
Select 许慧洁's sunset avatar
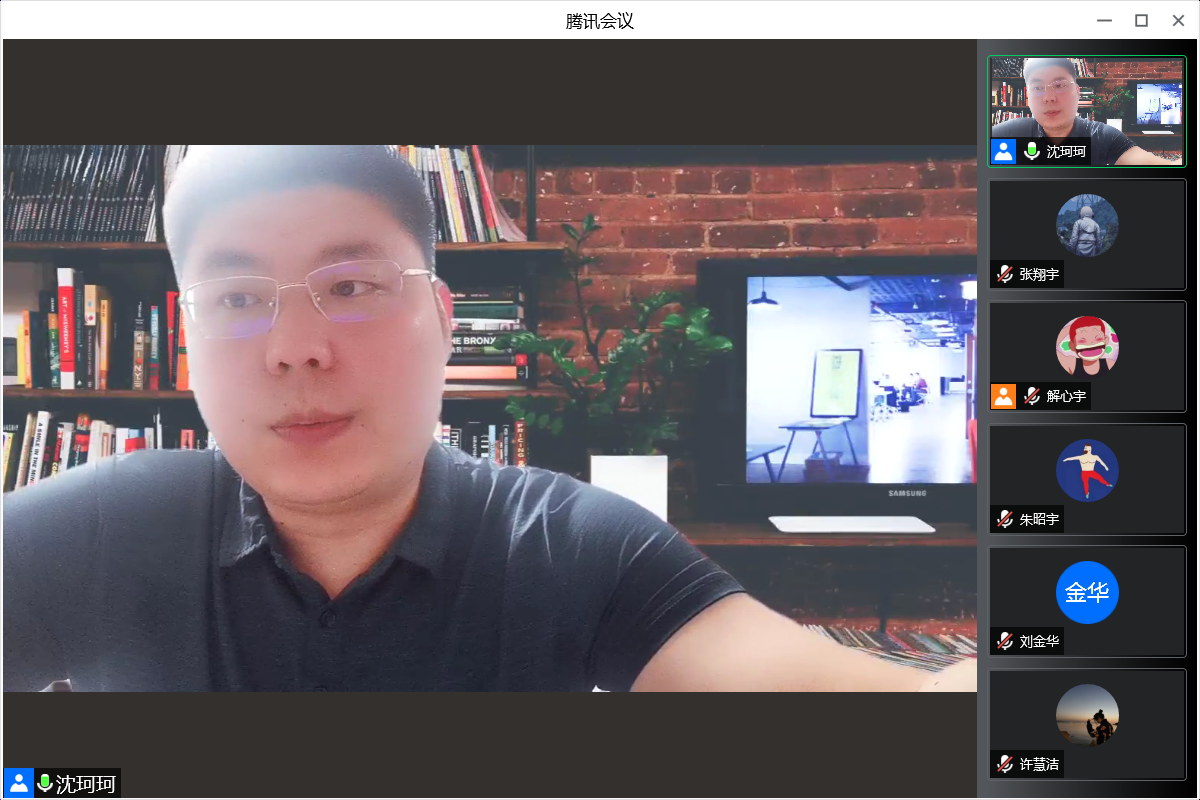pos(1087,715)
